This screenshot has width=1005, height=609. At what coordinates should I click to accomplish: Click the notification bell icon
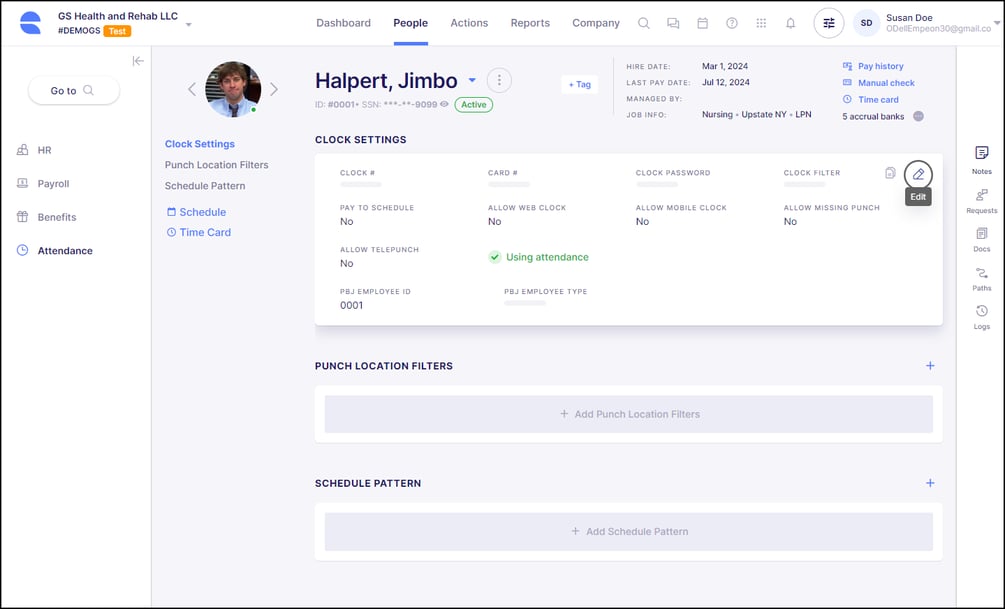790,23
